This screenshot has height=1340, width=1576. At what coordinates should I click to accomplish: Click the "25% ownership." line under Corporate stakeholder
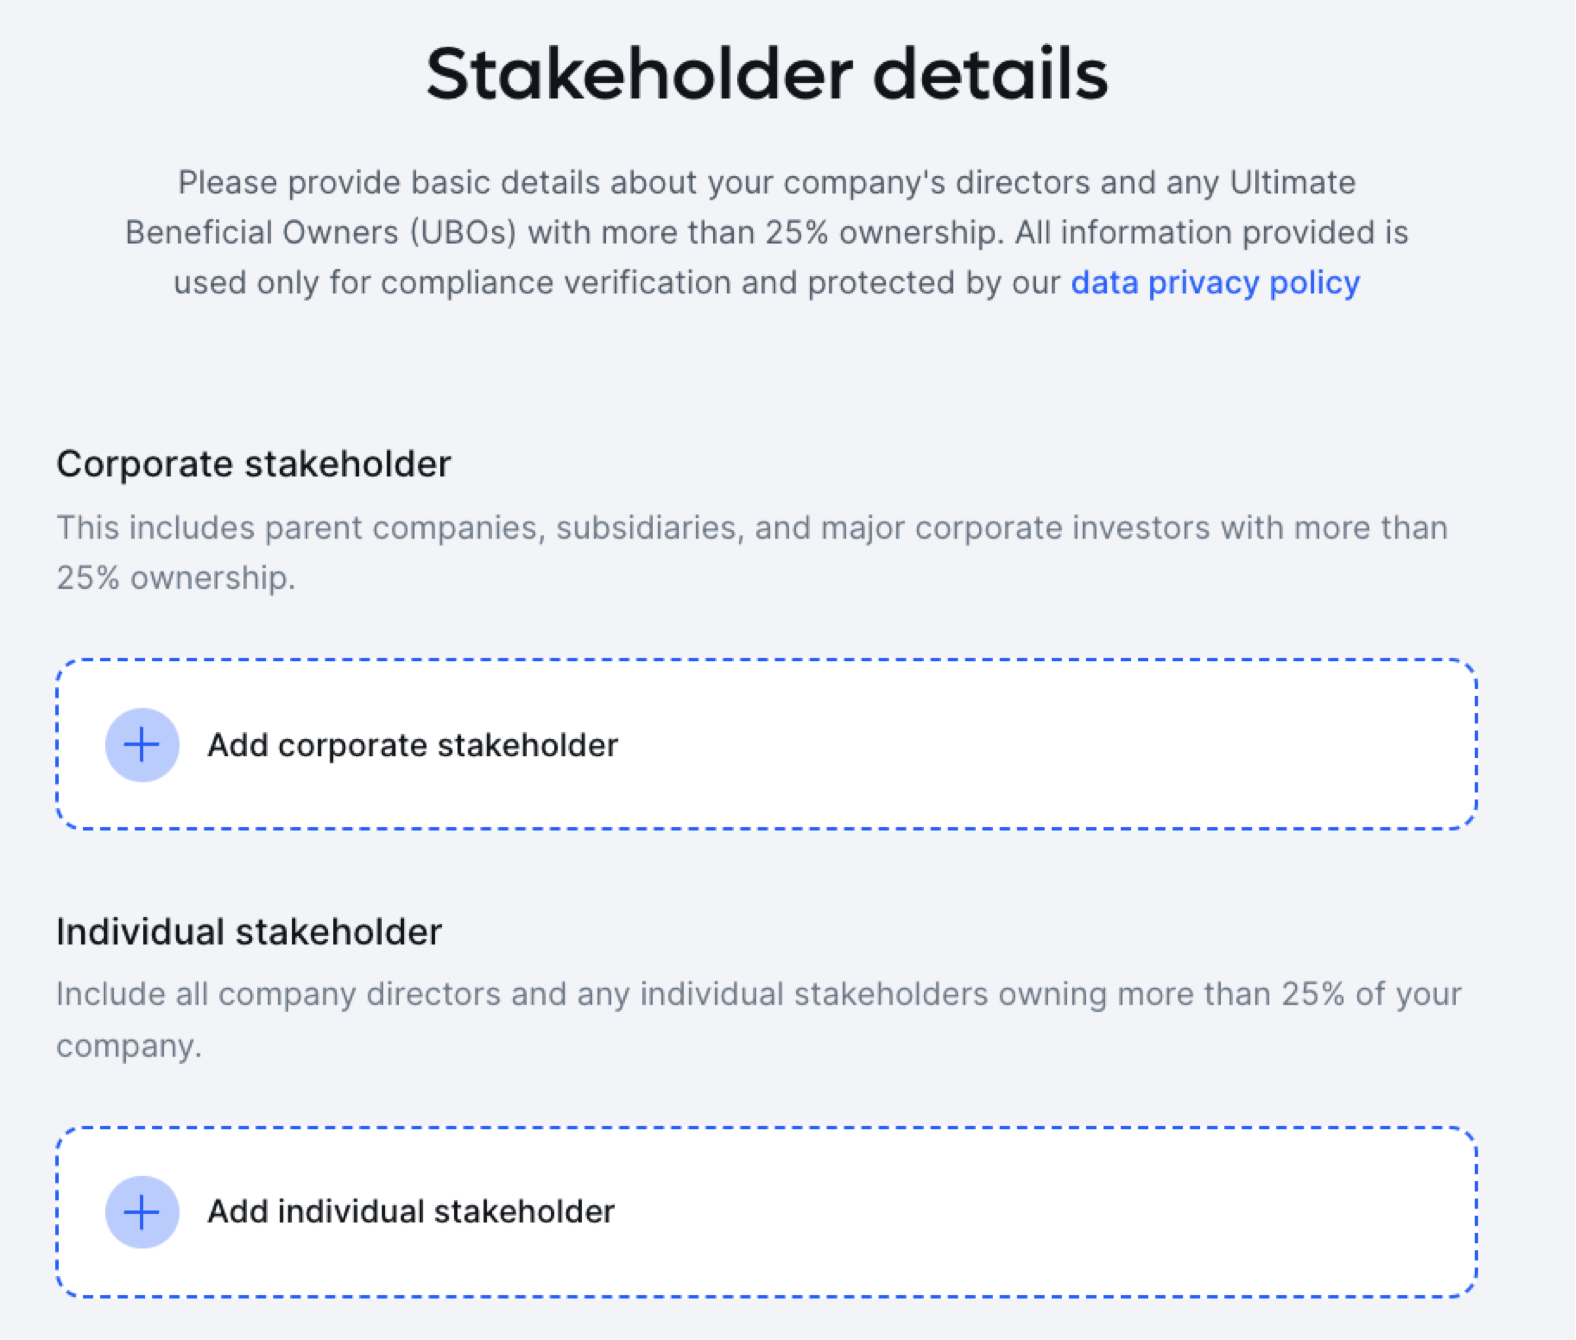[176, 578]
